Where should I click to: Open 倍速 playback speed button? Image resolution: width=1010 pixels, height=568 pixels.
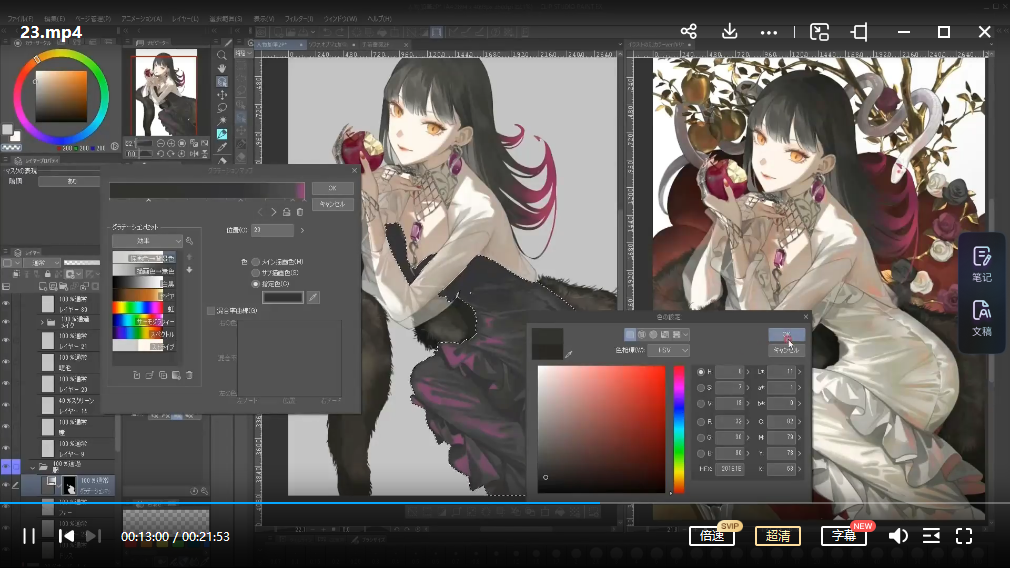712,536
